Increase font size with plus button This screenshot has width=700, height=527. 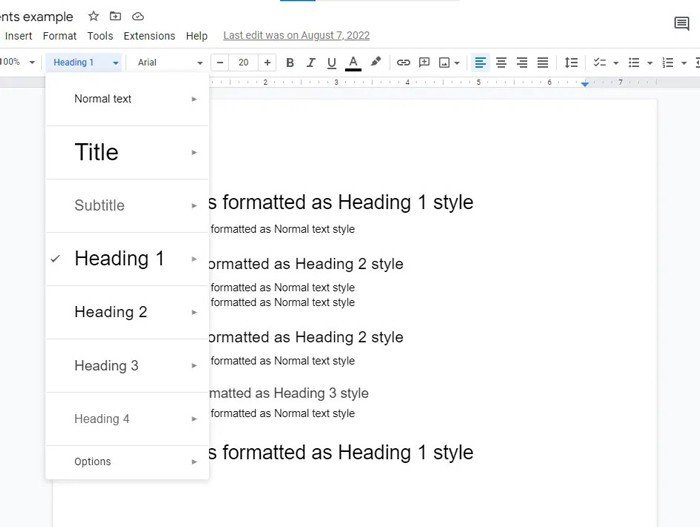pos(267,62)
